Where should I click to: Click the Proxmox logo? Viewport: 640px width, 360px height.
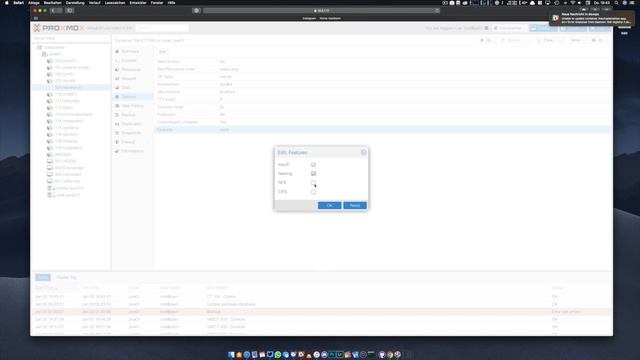[x=59, y=28]
